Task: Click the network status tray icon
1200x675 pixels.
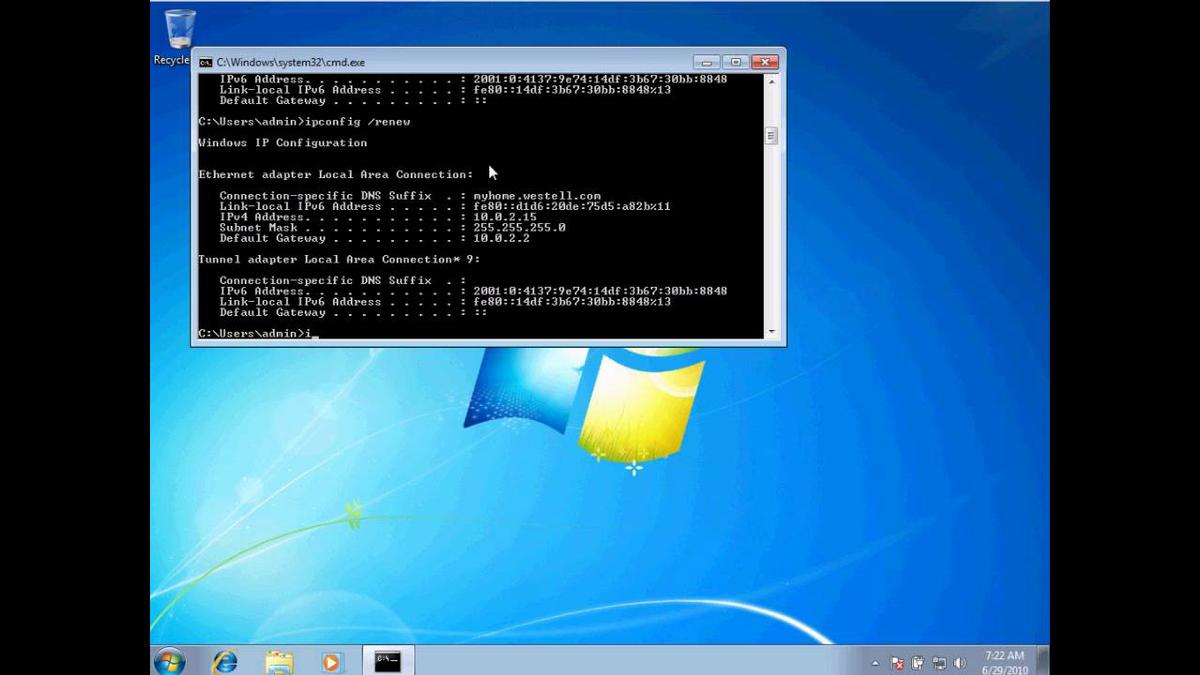Action: point(940,662)
